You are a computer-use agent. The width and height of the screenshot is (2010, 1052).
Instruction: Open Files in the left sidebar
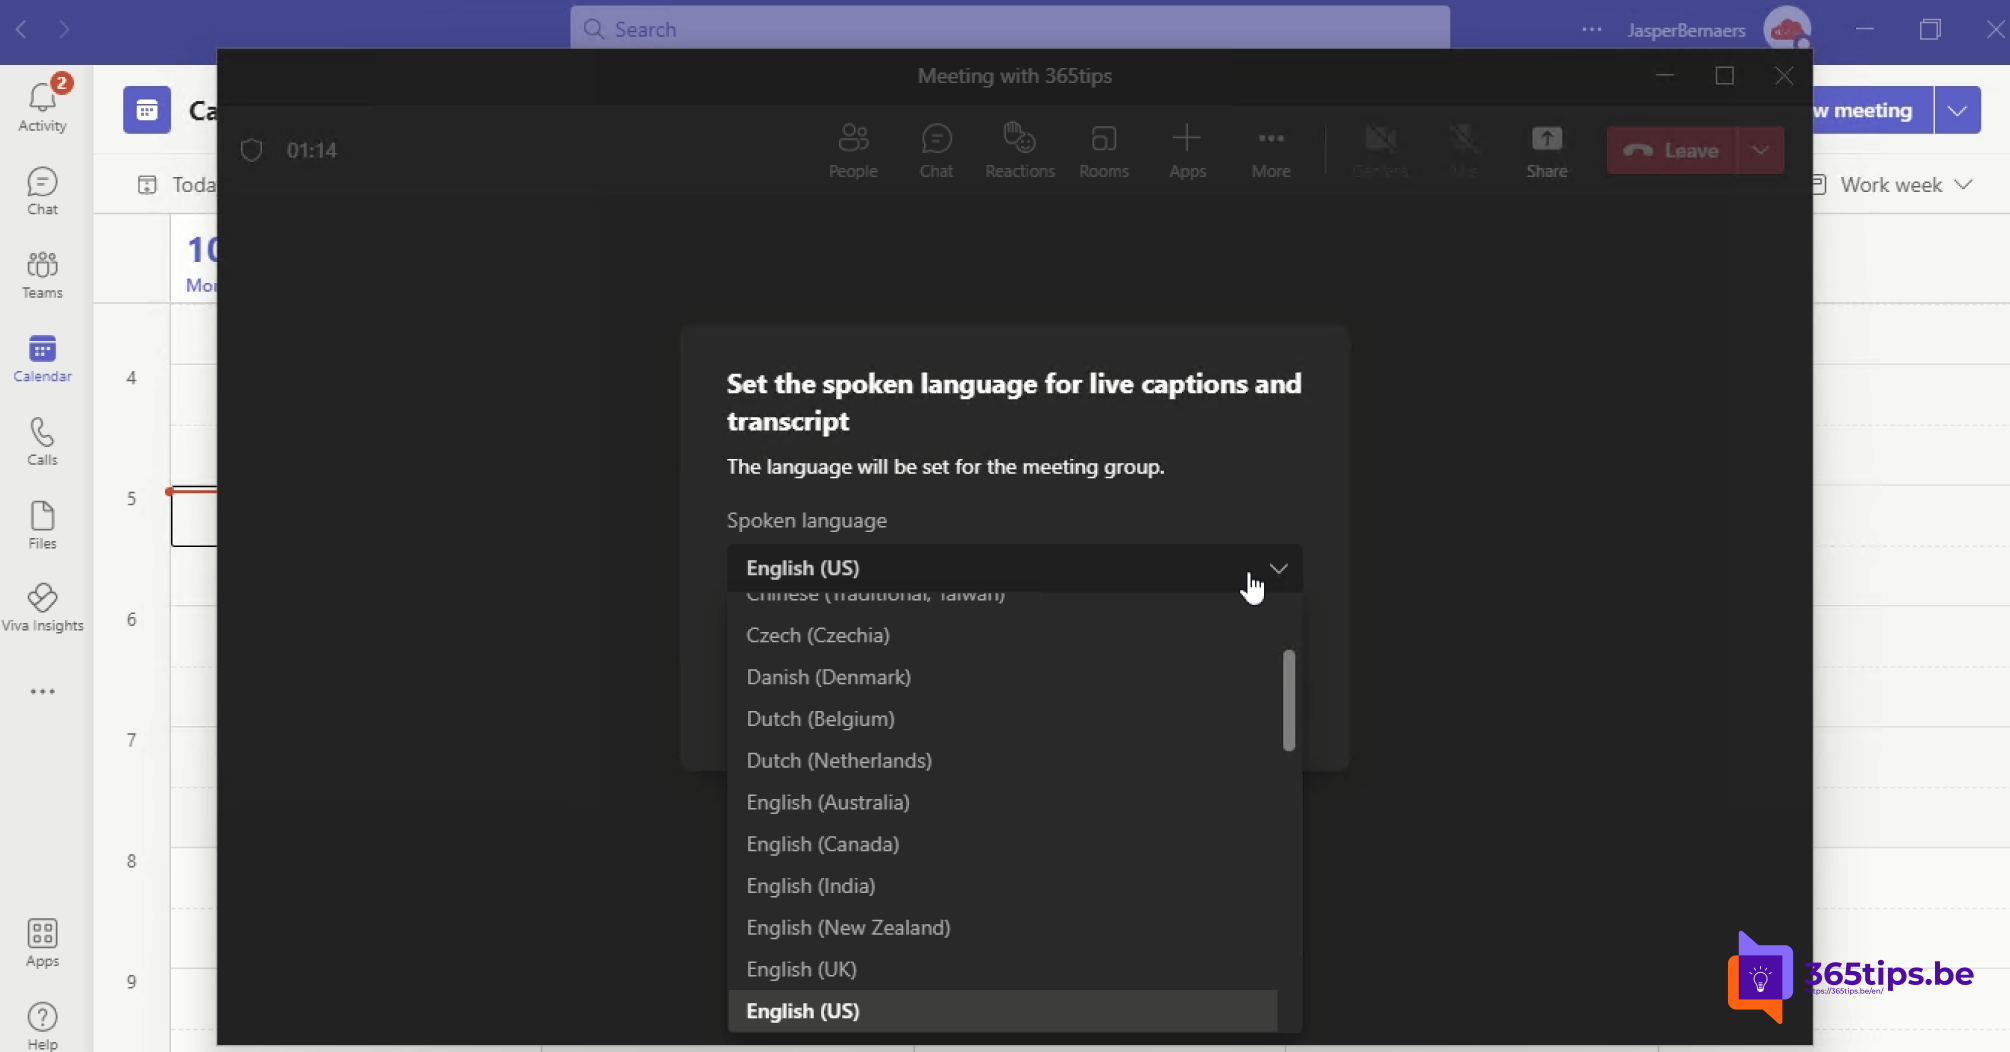[42, 525]
